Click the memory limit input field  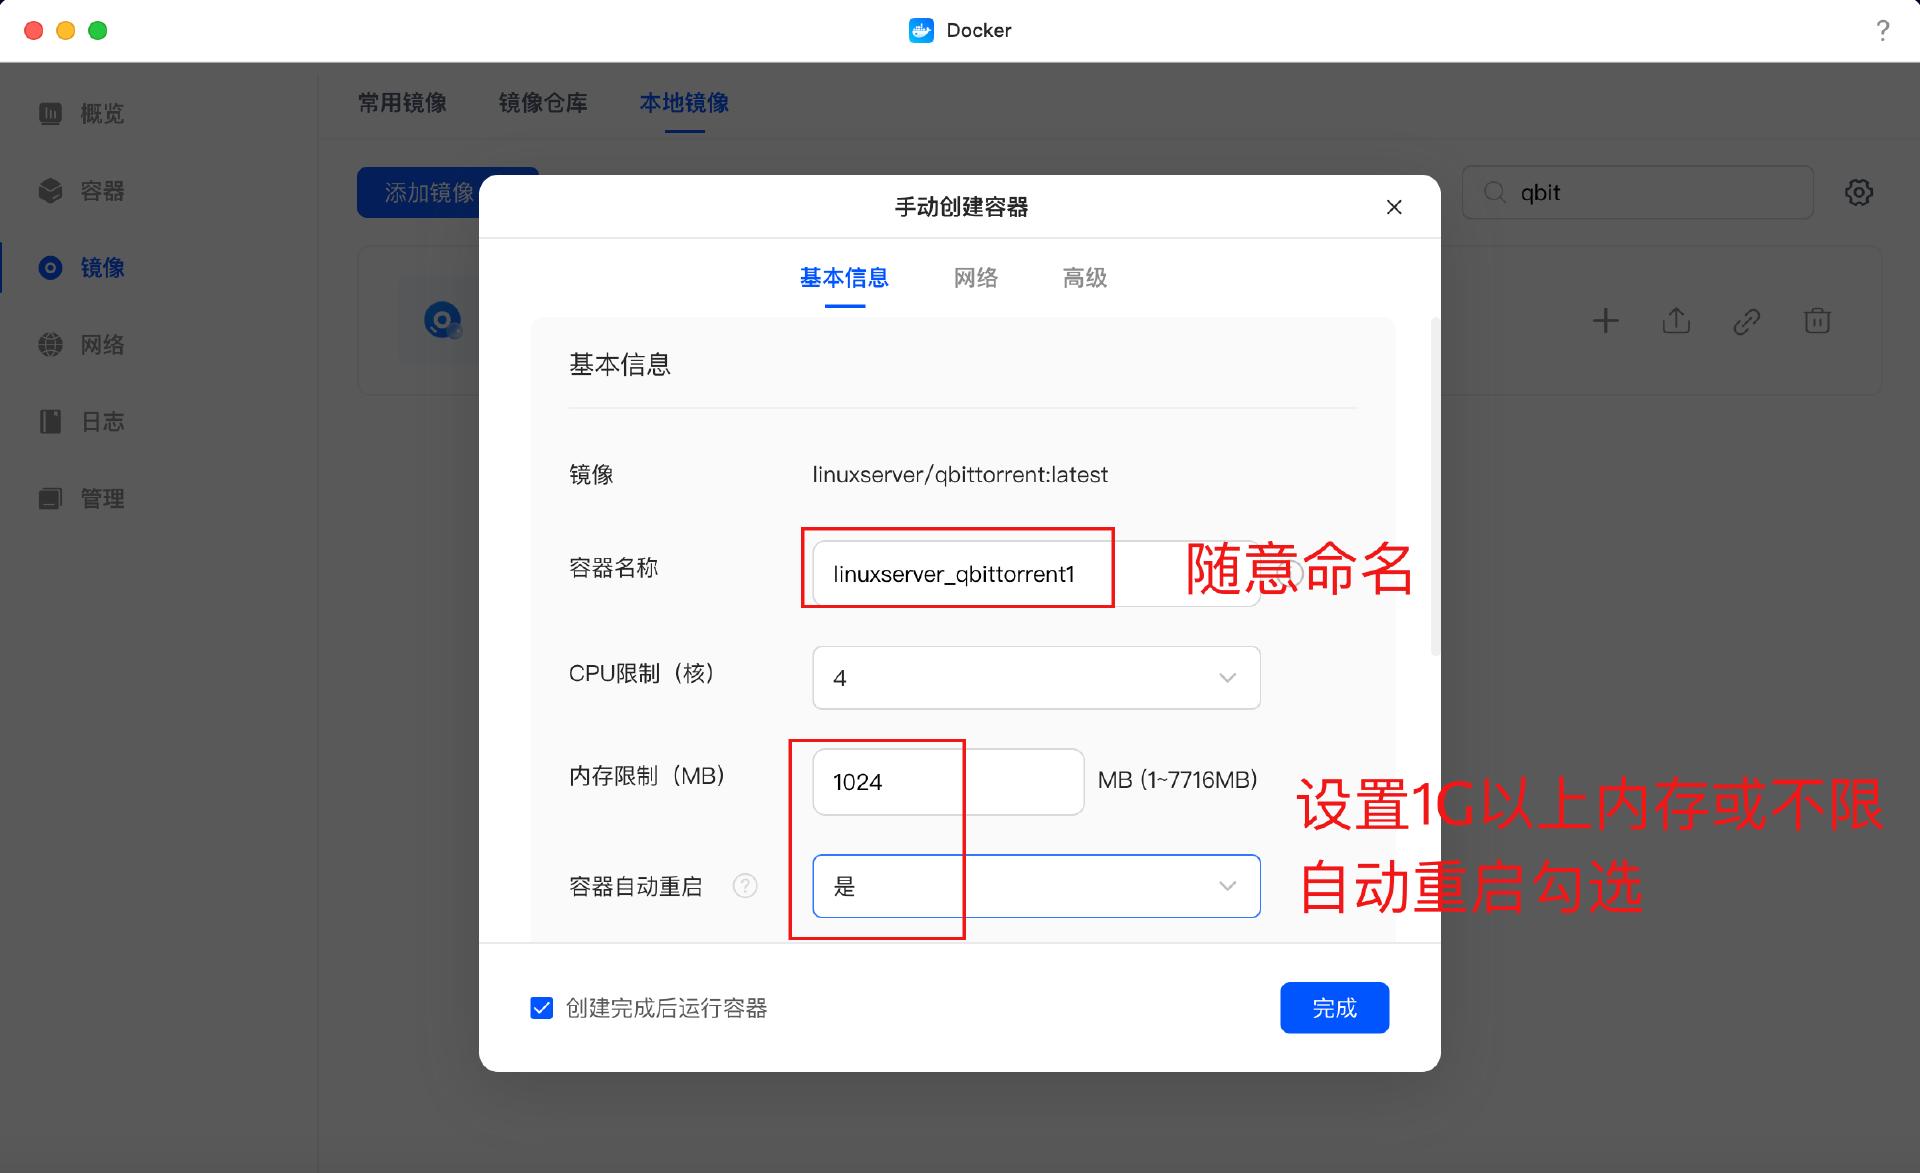(x=947, y=782)
